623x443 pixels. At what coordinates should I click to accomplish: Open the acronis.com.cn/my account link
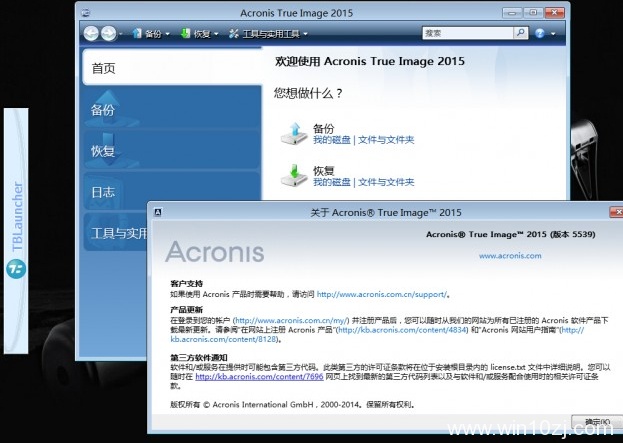pos(291,320)
